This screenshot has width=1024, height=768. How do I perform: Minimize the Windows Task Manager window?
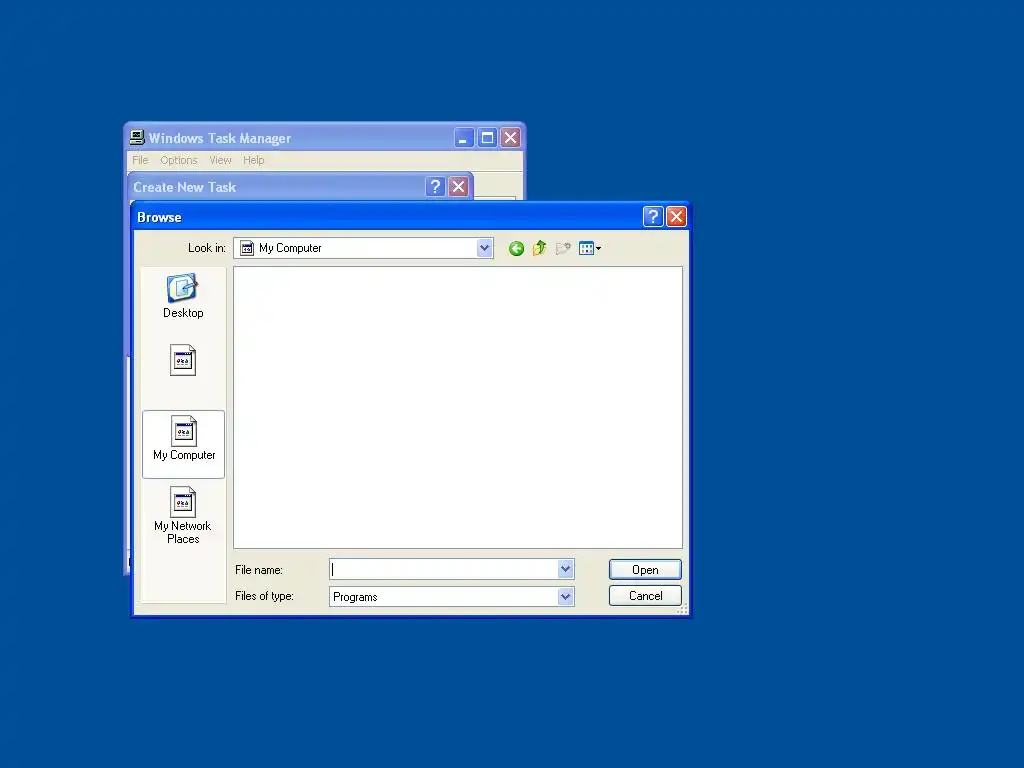pyautogui.click(x=464, y=138)
